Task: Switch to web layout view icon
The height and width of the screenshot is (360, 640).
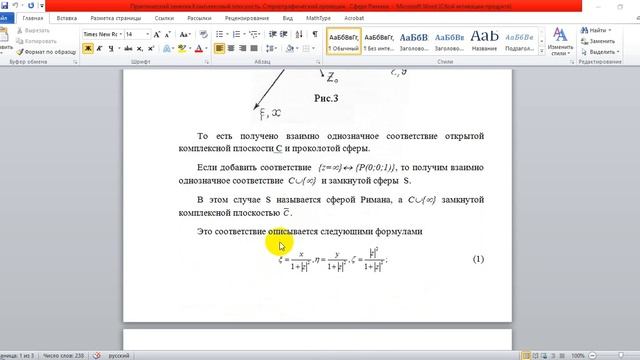Action: tap(544, 356)
